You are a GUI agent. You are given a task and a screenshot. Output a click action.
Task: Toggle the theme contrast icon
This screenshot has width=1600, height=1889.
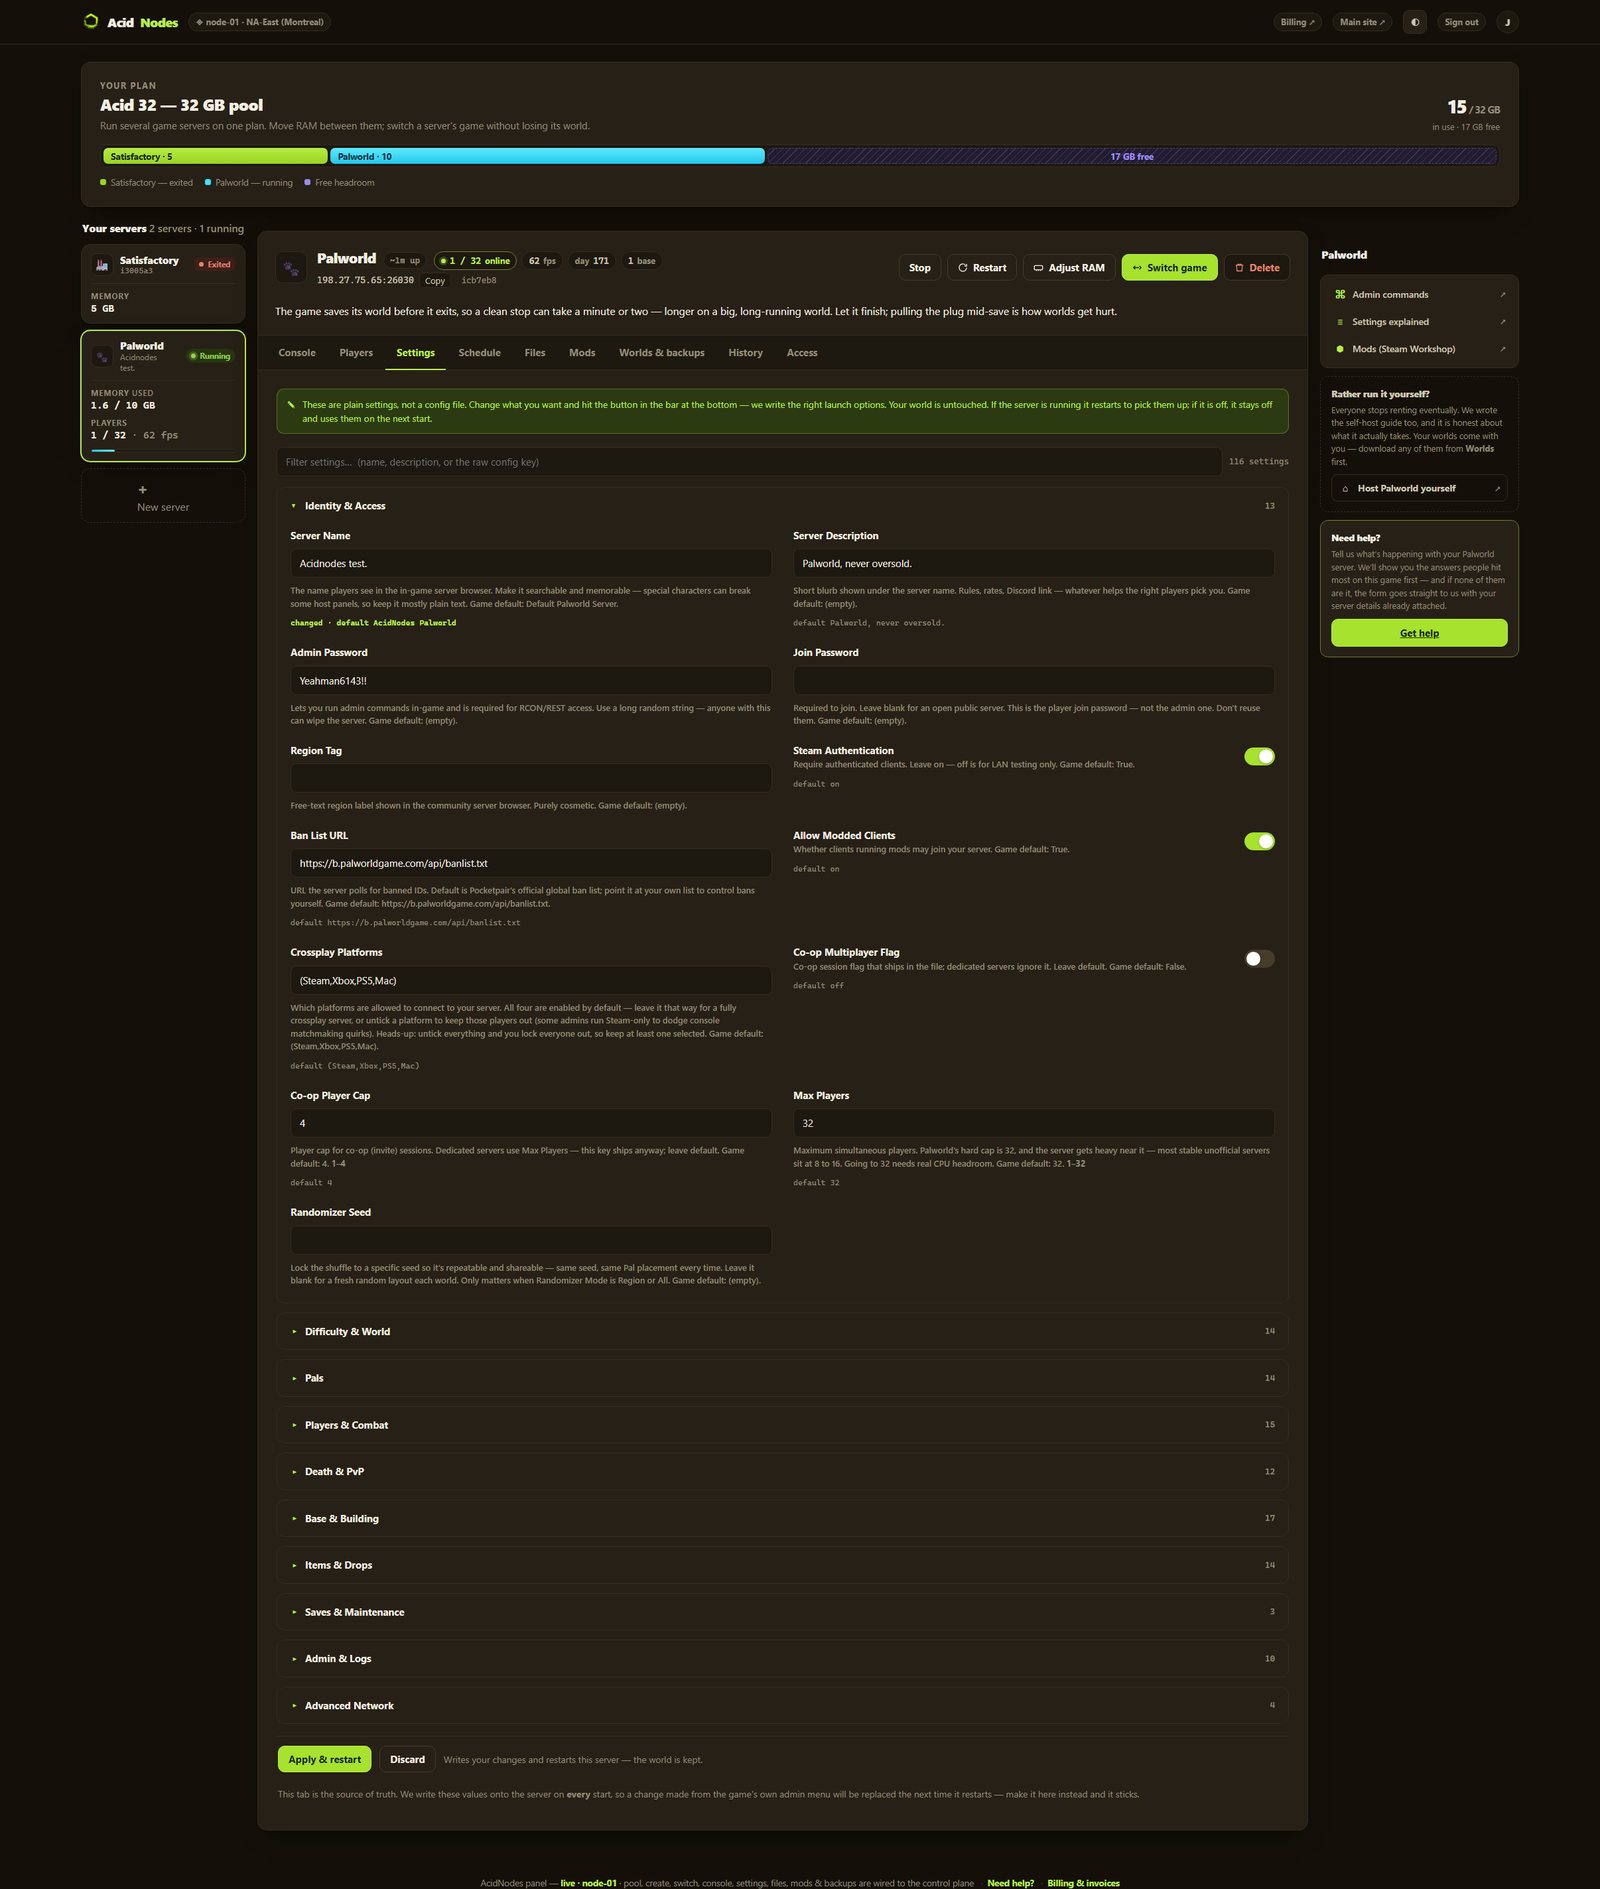click(1415, 22)
